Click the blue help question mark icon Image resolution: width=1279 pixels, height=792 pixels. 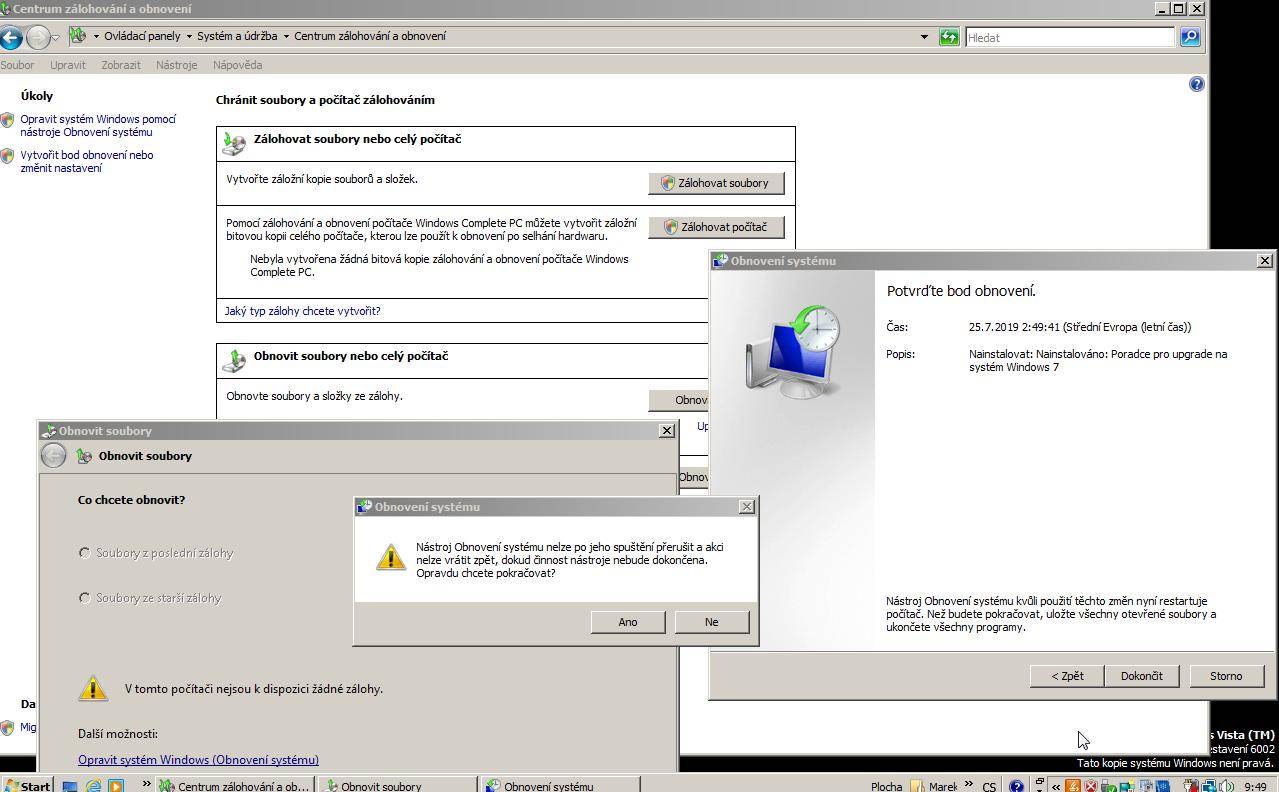(x=1196, y=84)
